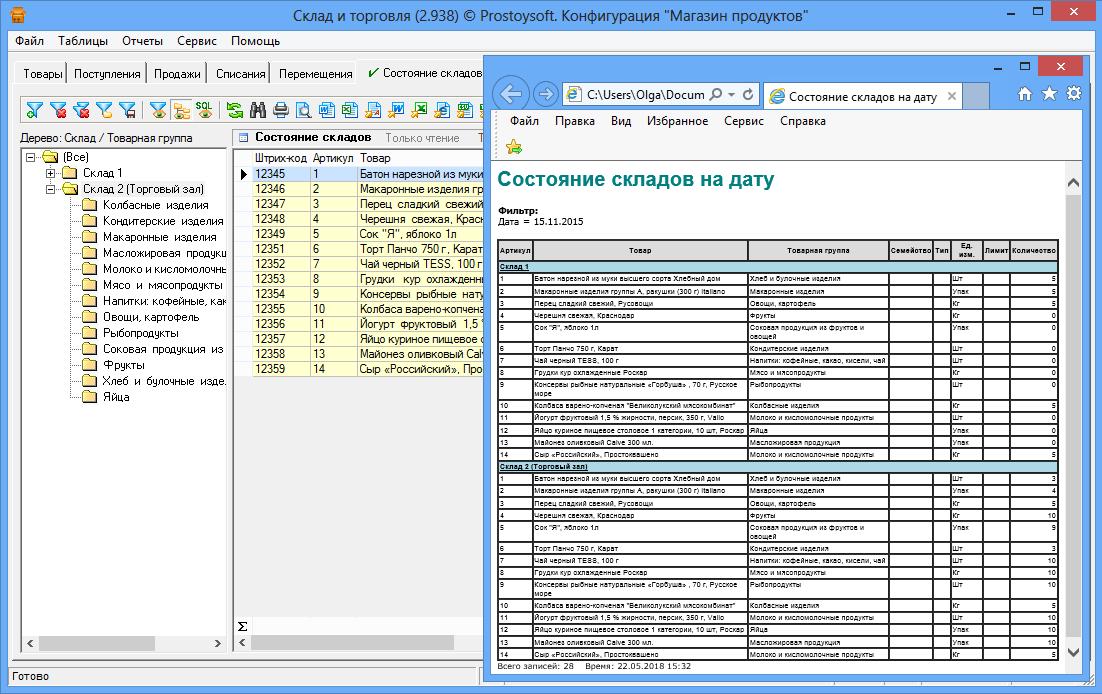
Task: Expand the Склад 1 tree node
Action: pos(51,173)
